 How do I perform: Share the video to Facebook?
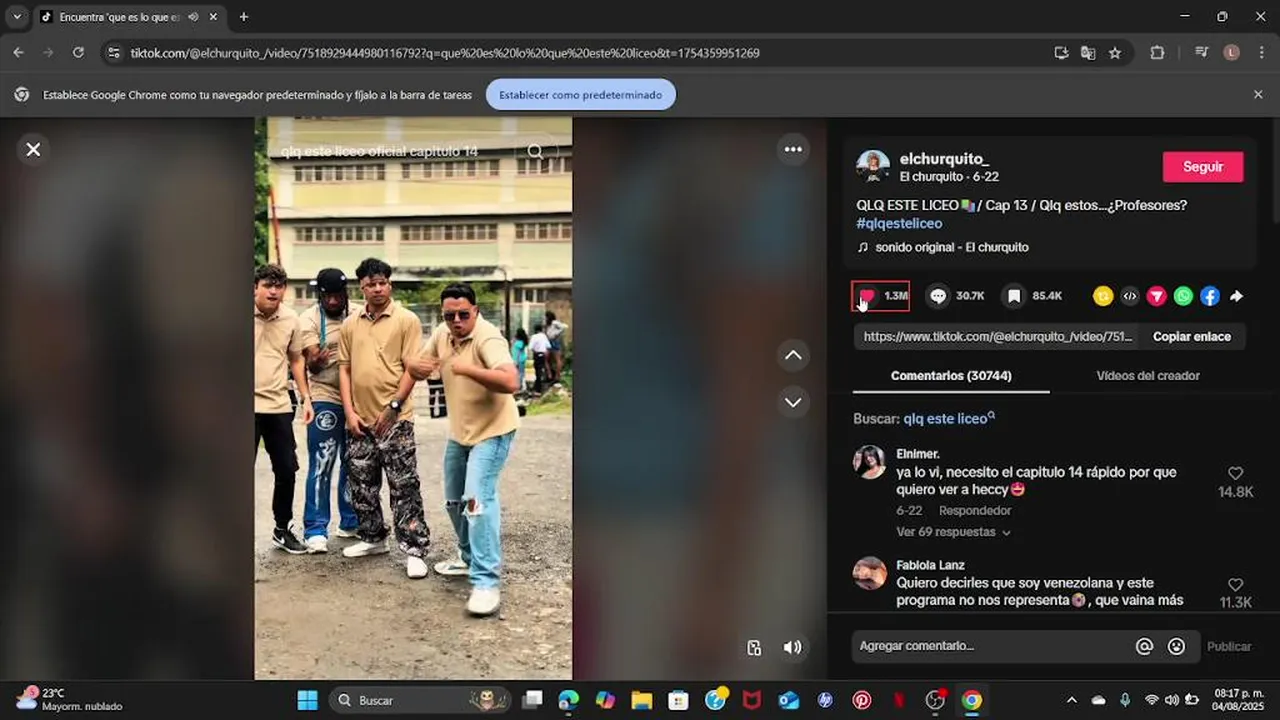[x=1210, y=296]
